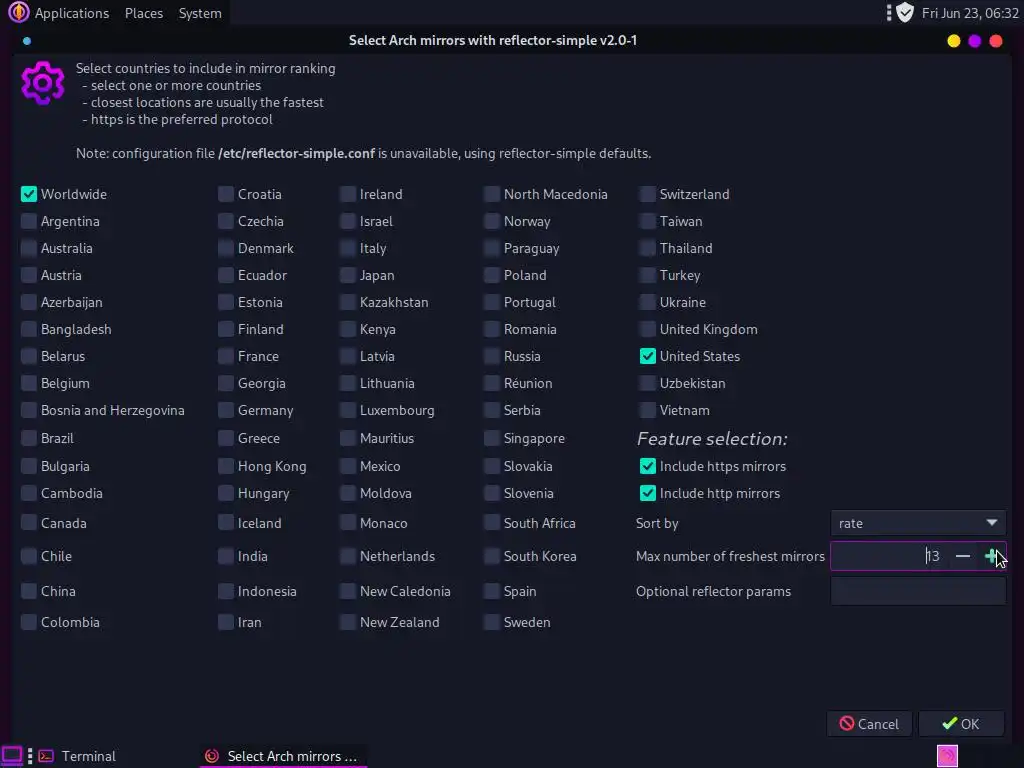Click the shield icon in the system tray

[x=904, y=12]
